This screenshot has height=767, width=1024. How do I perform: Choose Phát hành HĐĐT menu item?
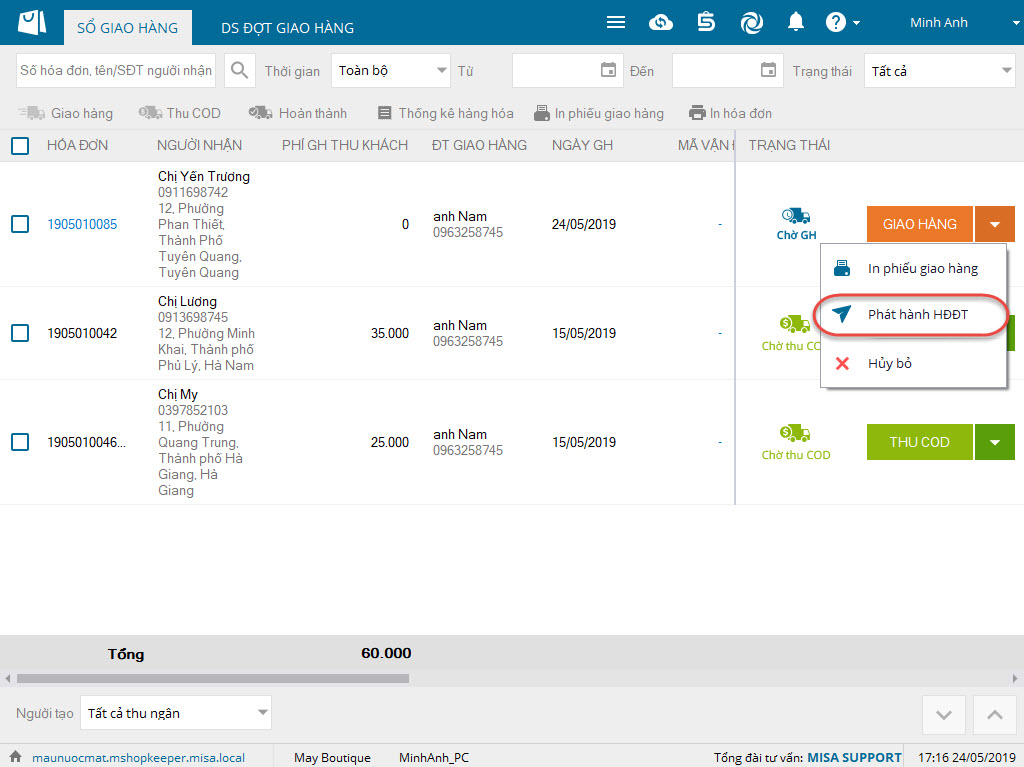point(913,315)
